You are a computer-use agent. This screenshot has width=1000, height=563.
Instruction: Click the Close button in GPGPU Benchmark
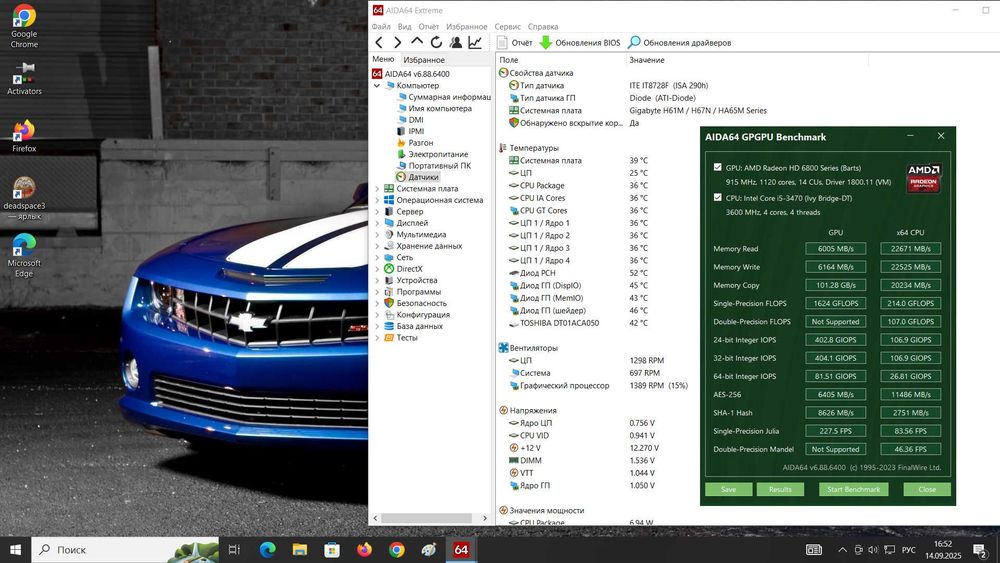927,489
